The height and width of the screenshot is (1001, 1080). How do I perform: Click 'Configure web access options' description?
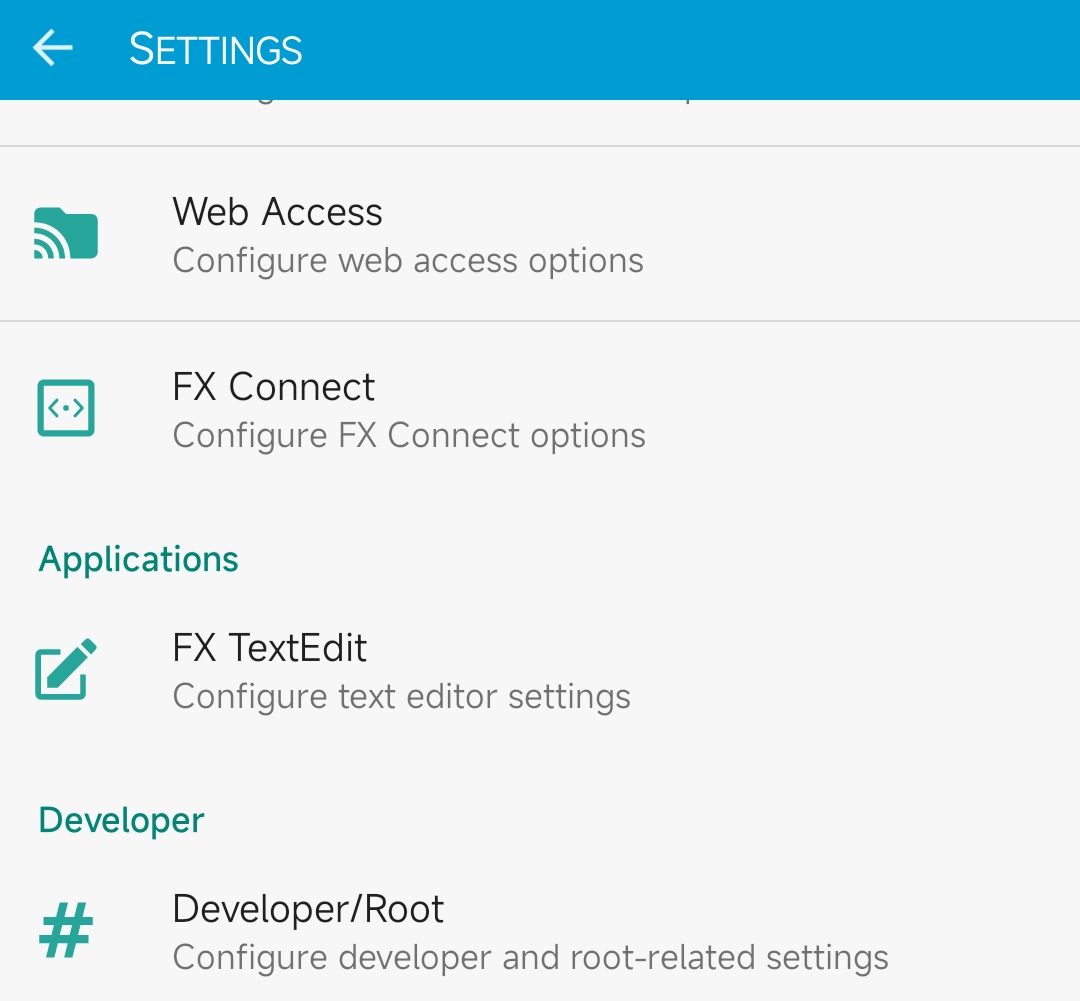(408, 261)
